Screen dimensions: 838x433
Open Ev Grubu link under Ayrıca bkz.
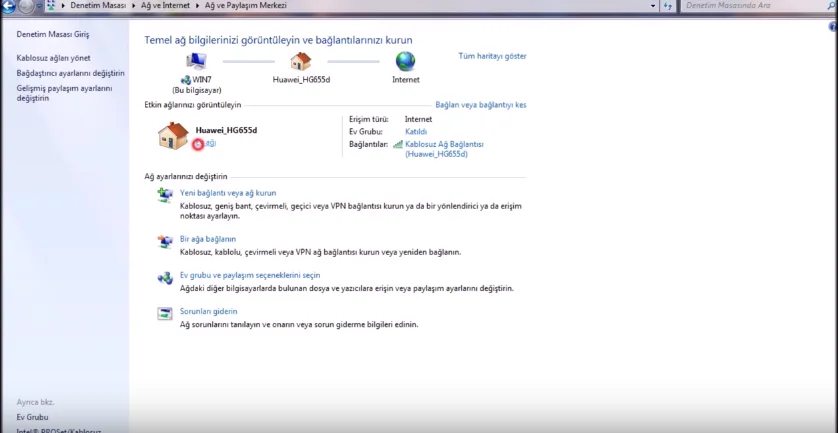(32, 417)
